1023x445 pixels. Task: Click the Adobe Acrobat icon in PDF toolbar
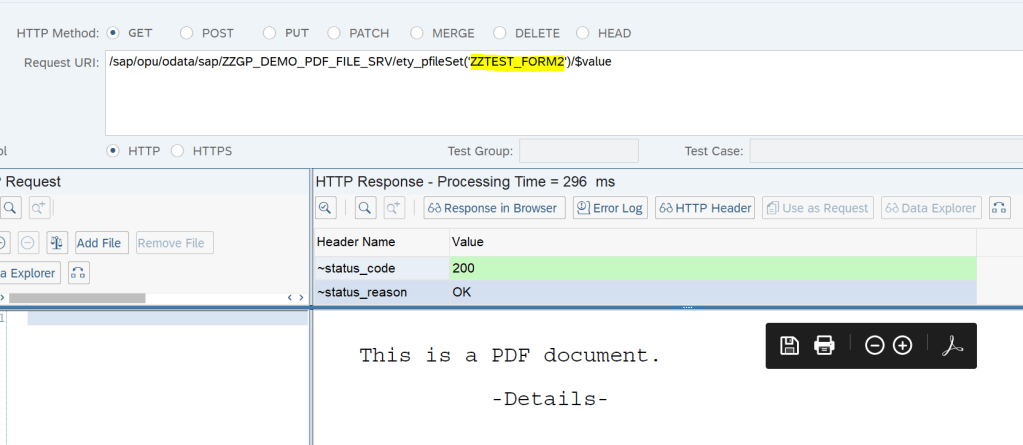coord(952,345)
